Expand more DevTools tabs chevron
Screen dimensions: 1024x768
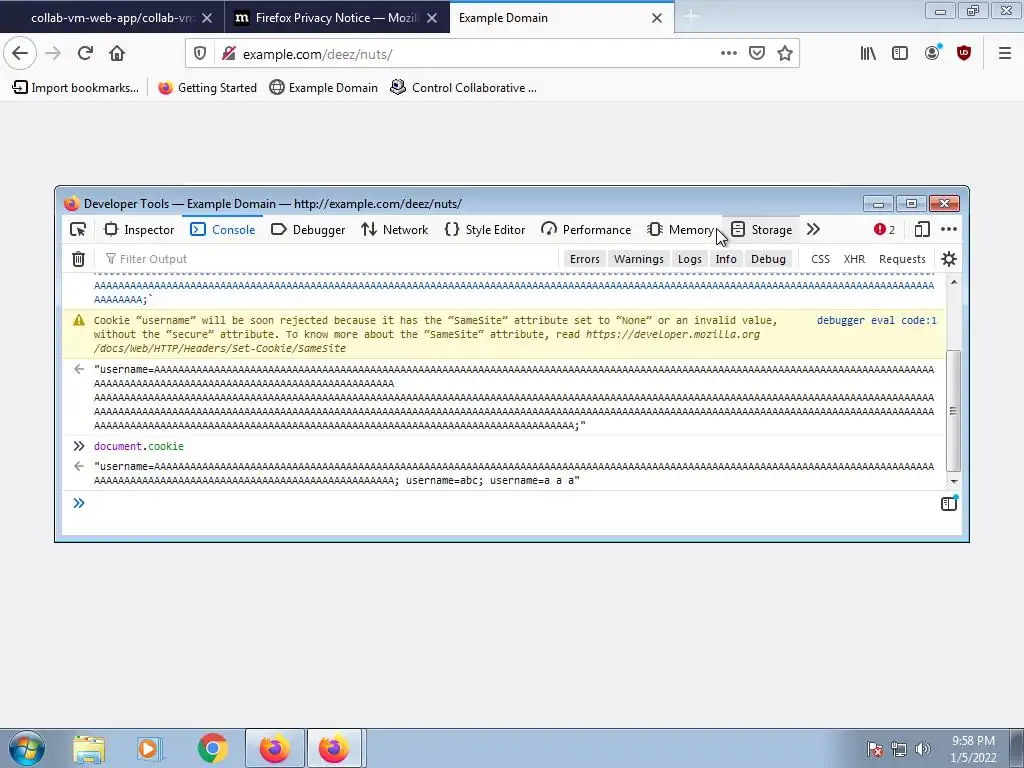[813, 230]
